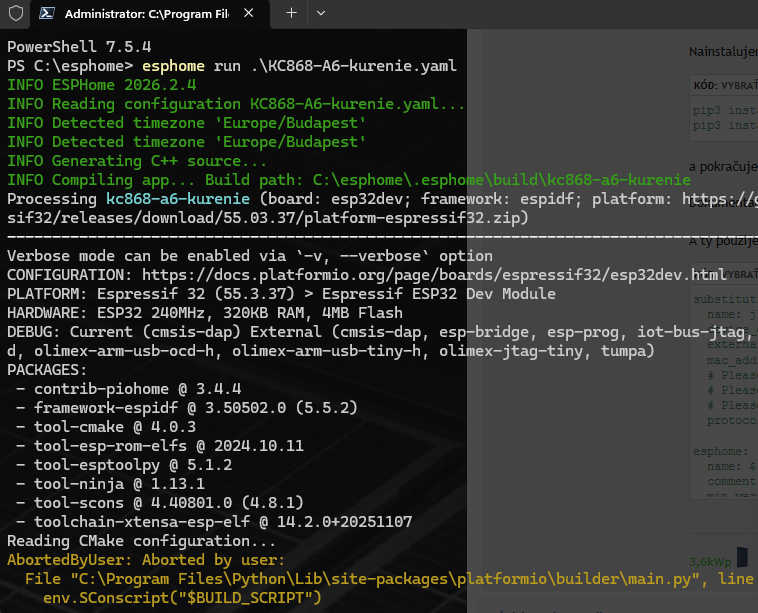Click the pip3 install code block

pyautogui.click(x=723, y=118)
